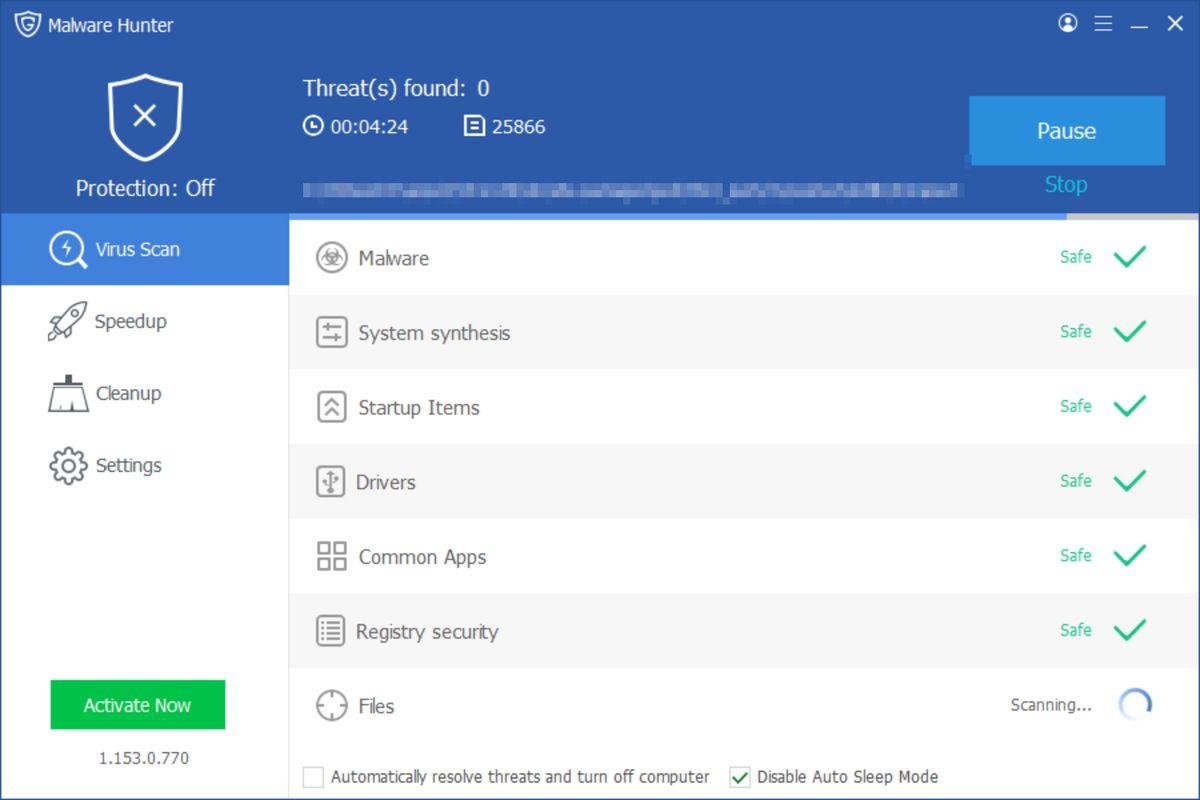Click the Malware row label
Screen dimensions: 1200x800
click(x=393, y=258)
